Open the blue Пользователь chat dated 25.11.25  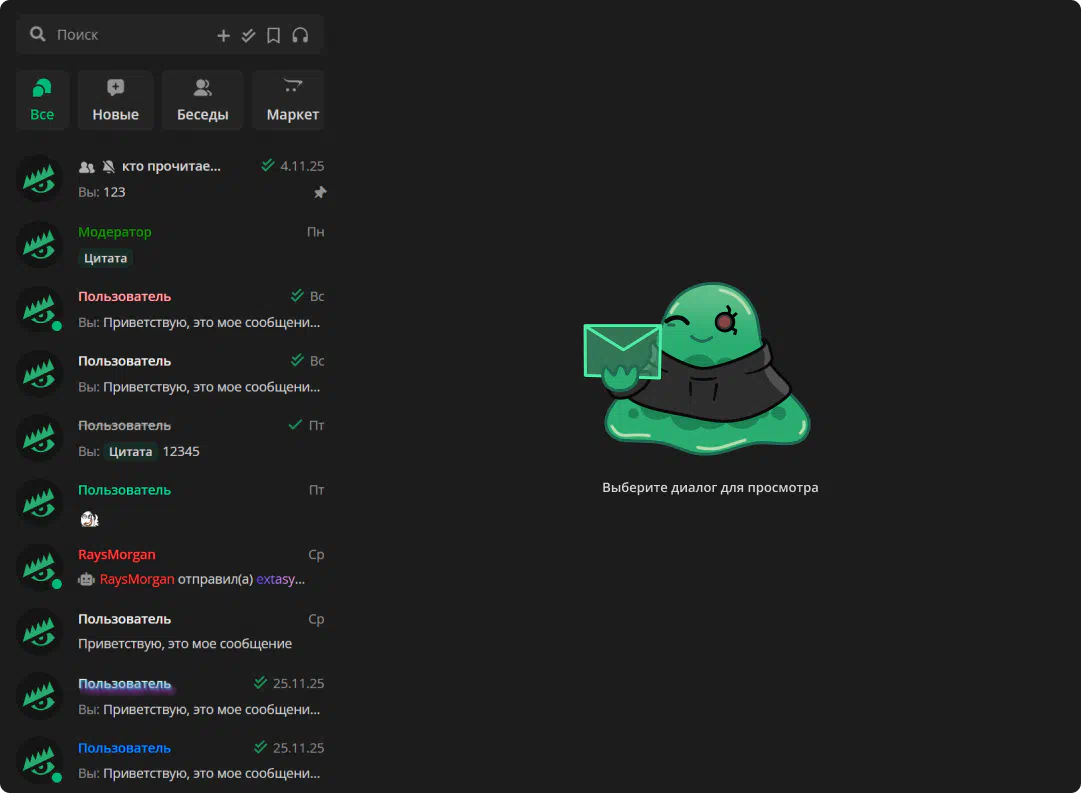(125, 748)
